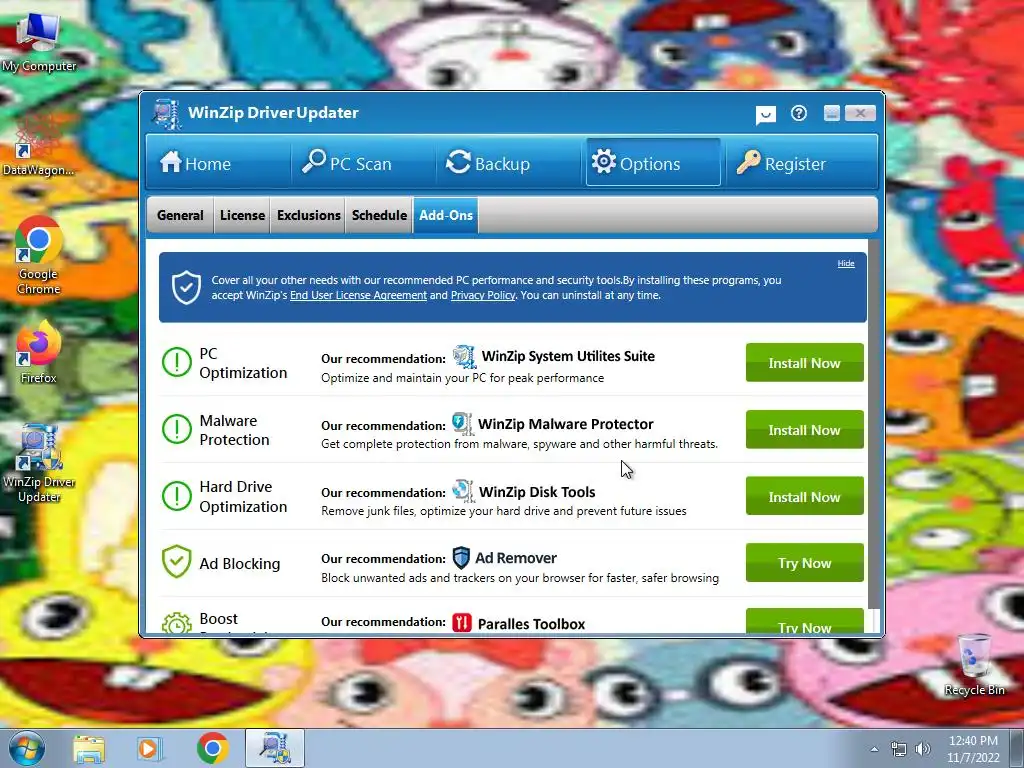
Task: Click the WinZip Malware Protector product icon
Action: coord(462,424)
